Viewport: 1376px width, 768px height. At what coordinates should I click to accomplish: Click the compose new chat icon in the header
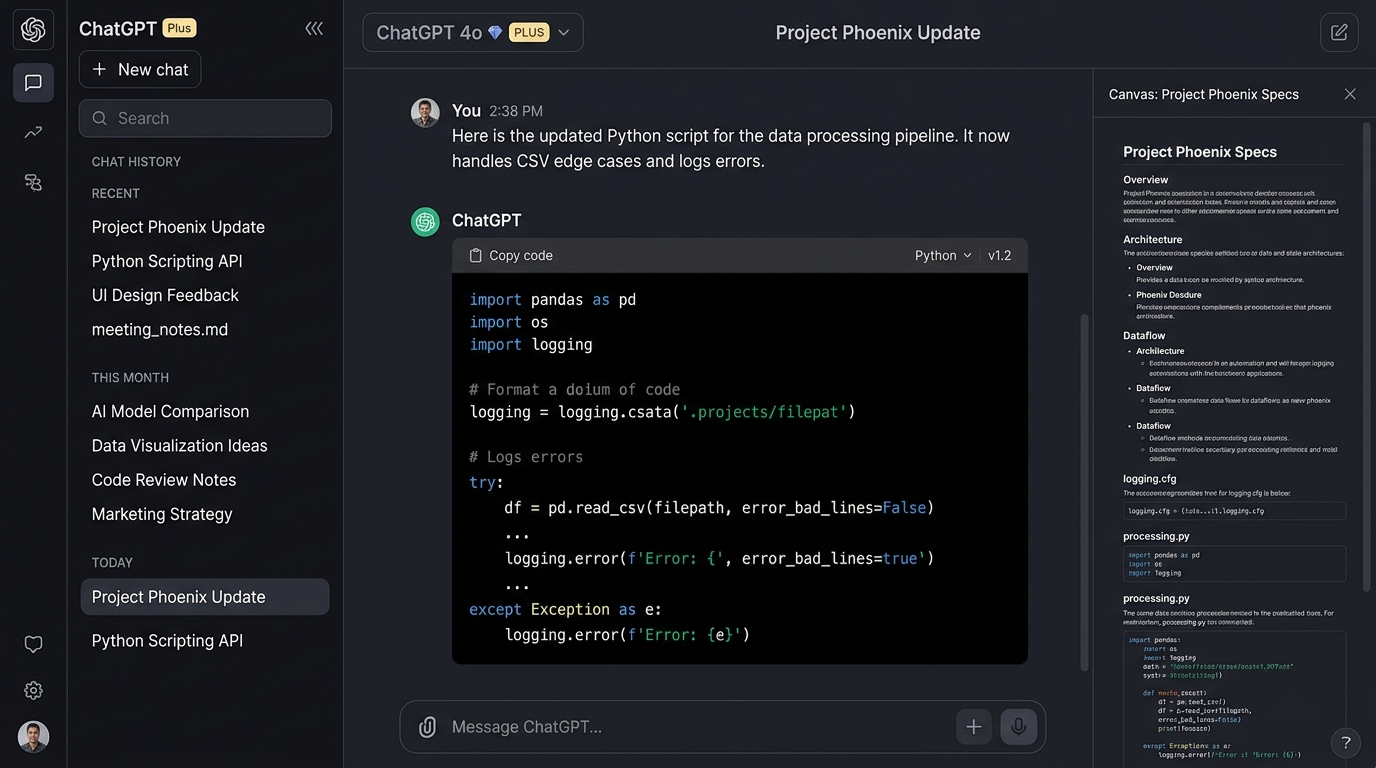tap(1339, 32)
